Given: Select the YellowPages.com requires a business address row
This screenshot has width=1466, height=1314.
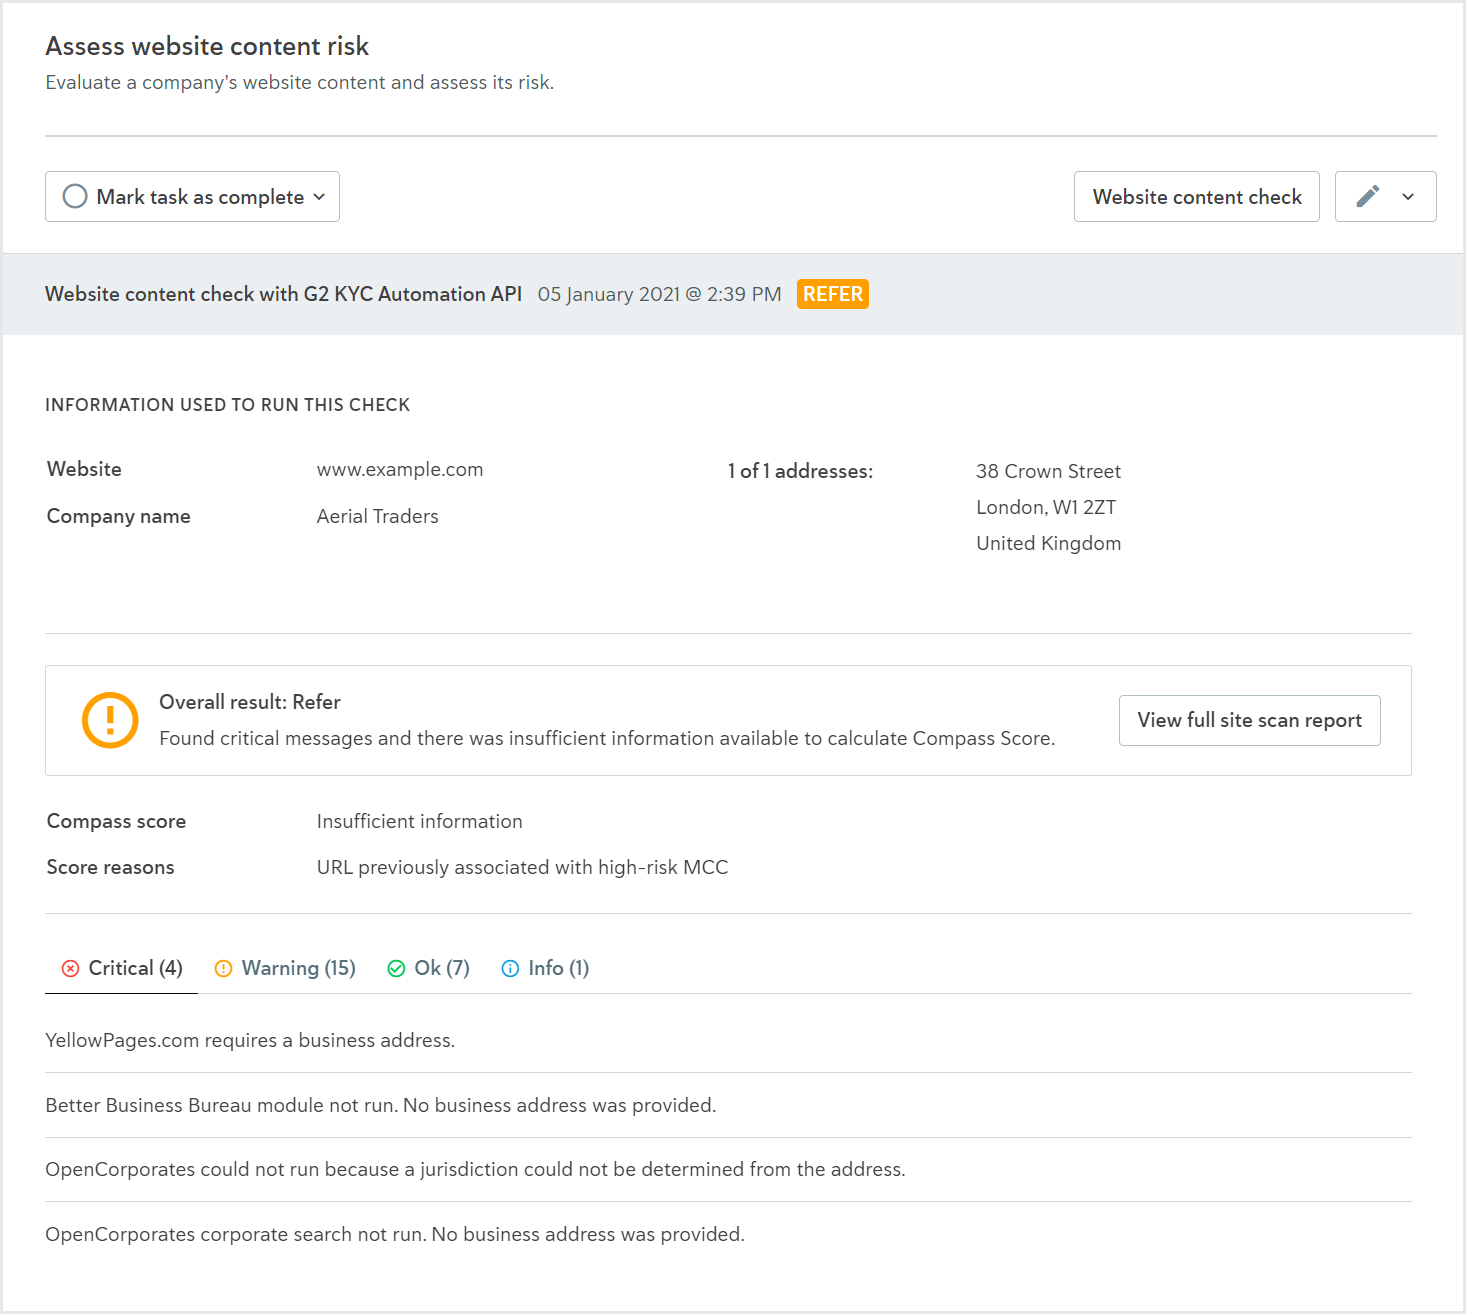Looking at the screenshot, I should (x=728, y=1040).
